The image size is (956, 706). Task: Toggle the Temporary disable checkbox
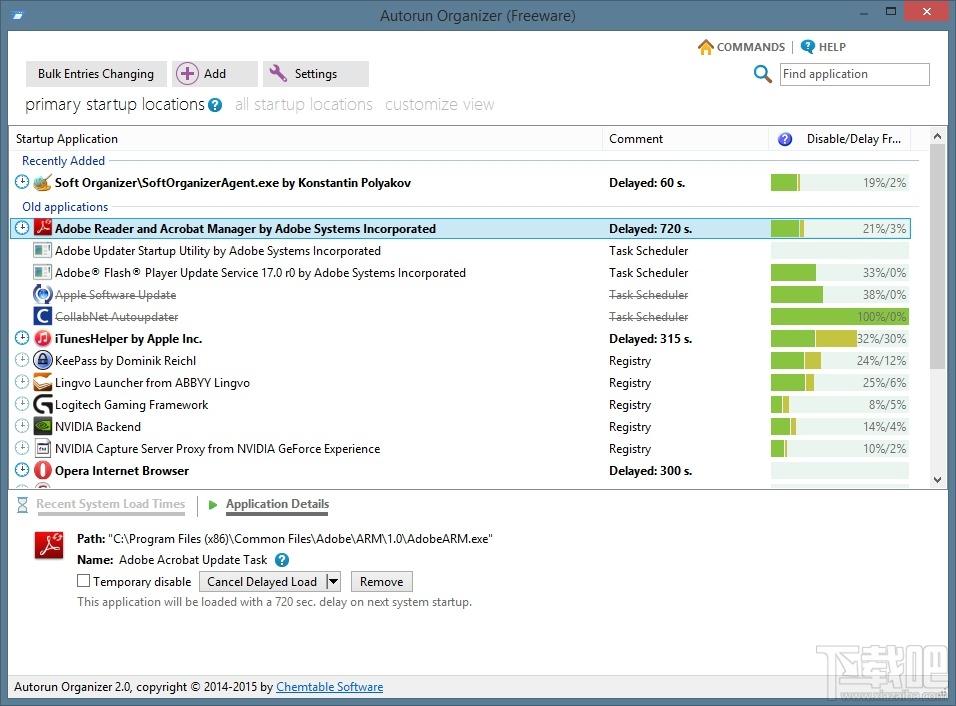pos(84,580)
